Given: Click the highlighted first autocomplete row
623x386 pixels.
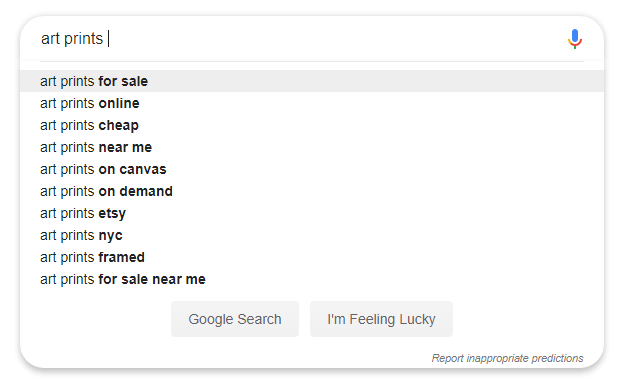Looking at the screenshot, I should (x=312, y=81).
